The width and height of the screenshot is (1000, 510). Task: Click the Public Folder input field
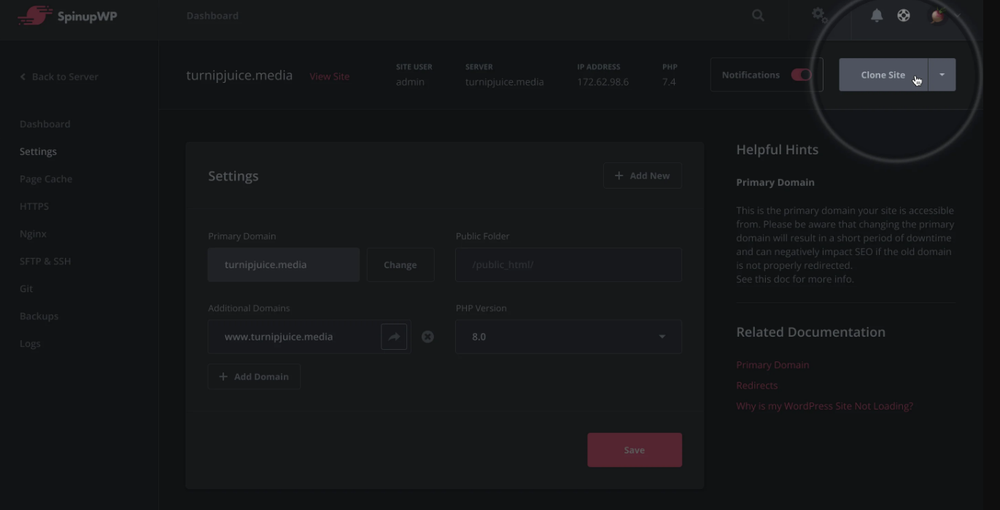click(568, 265)
